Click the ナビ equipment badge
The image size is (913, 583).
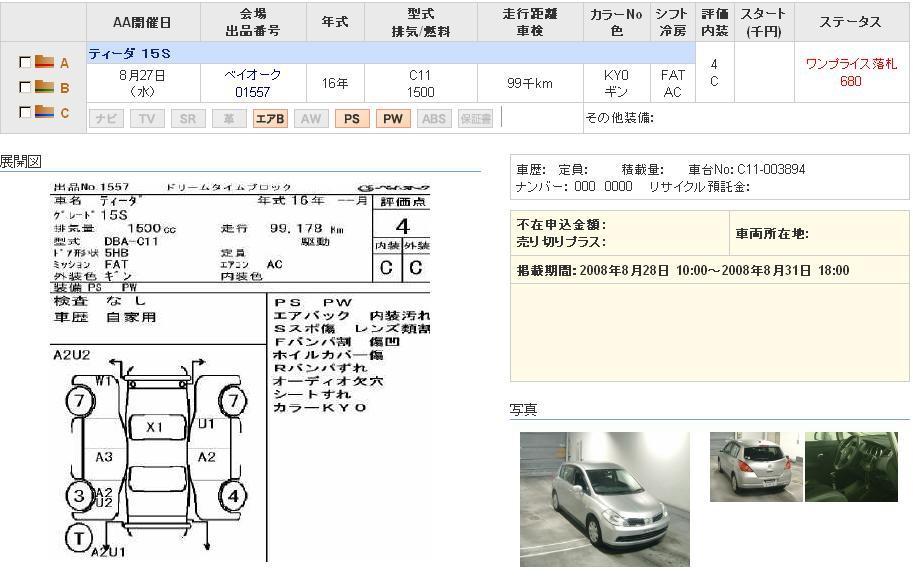pyautogui.click(x=106, y=119)
